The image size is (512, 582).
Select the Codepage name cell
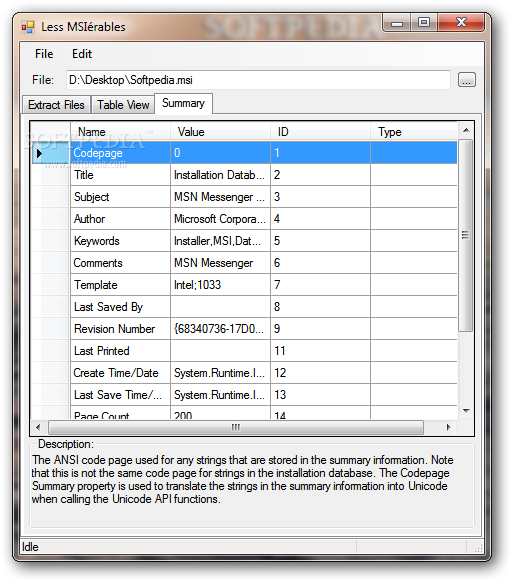[120, 153]
